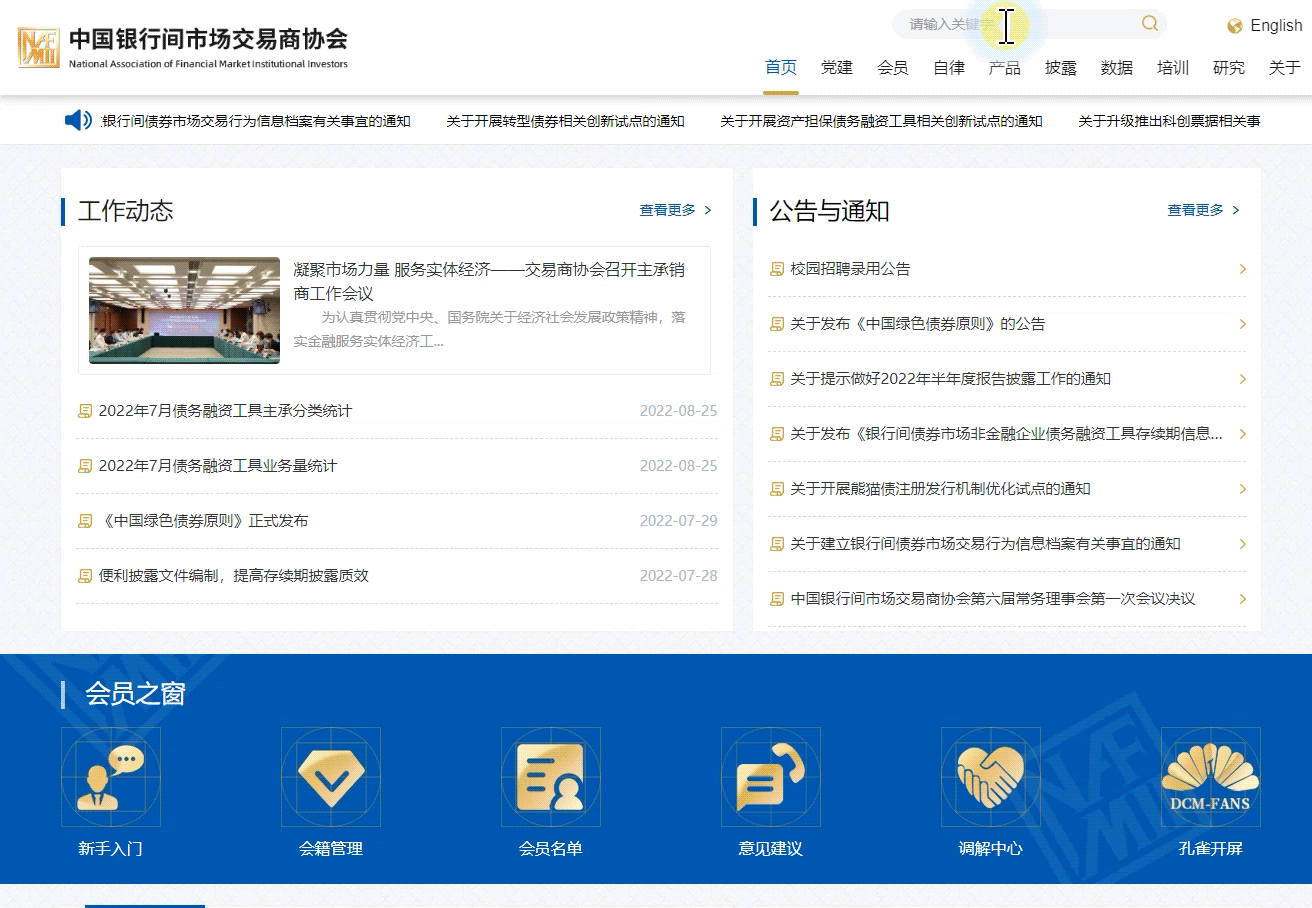
Task: Expand arrow for 关于发布《中国绿色债券原则》的公告 row
Action: pyautogui.click(x=1242, y=324)
